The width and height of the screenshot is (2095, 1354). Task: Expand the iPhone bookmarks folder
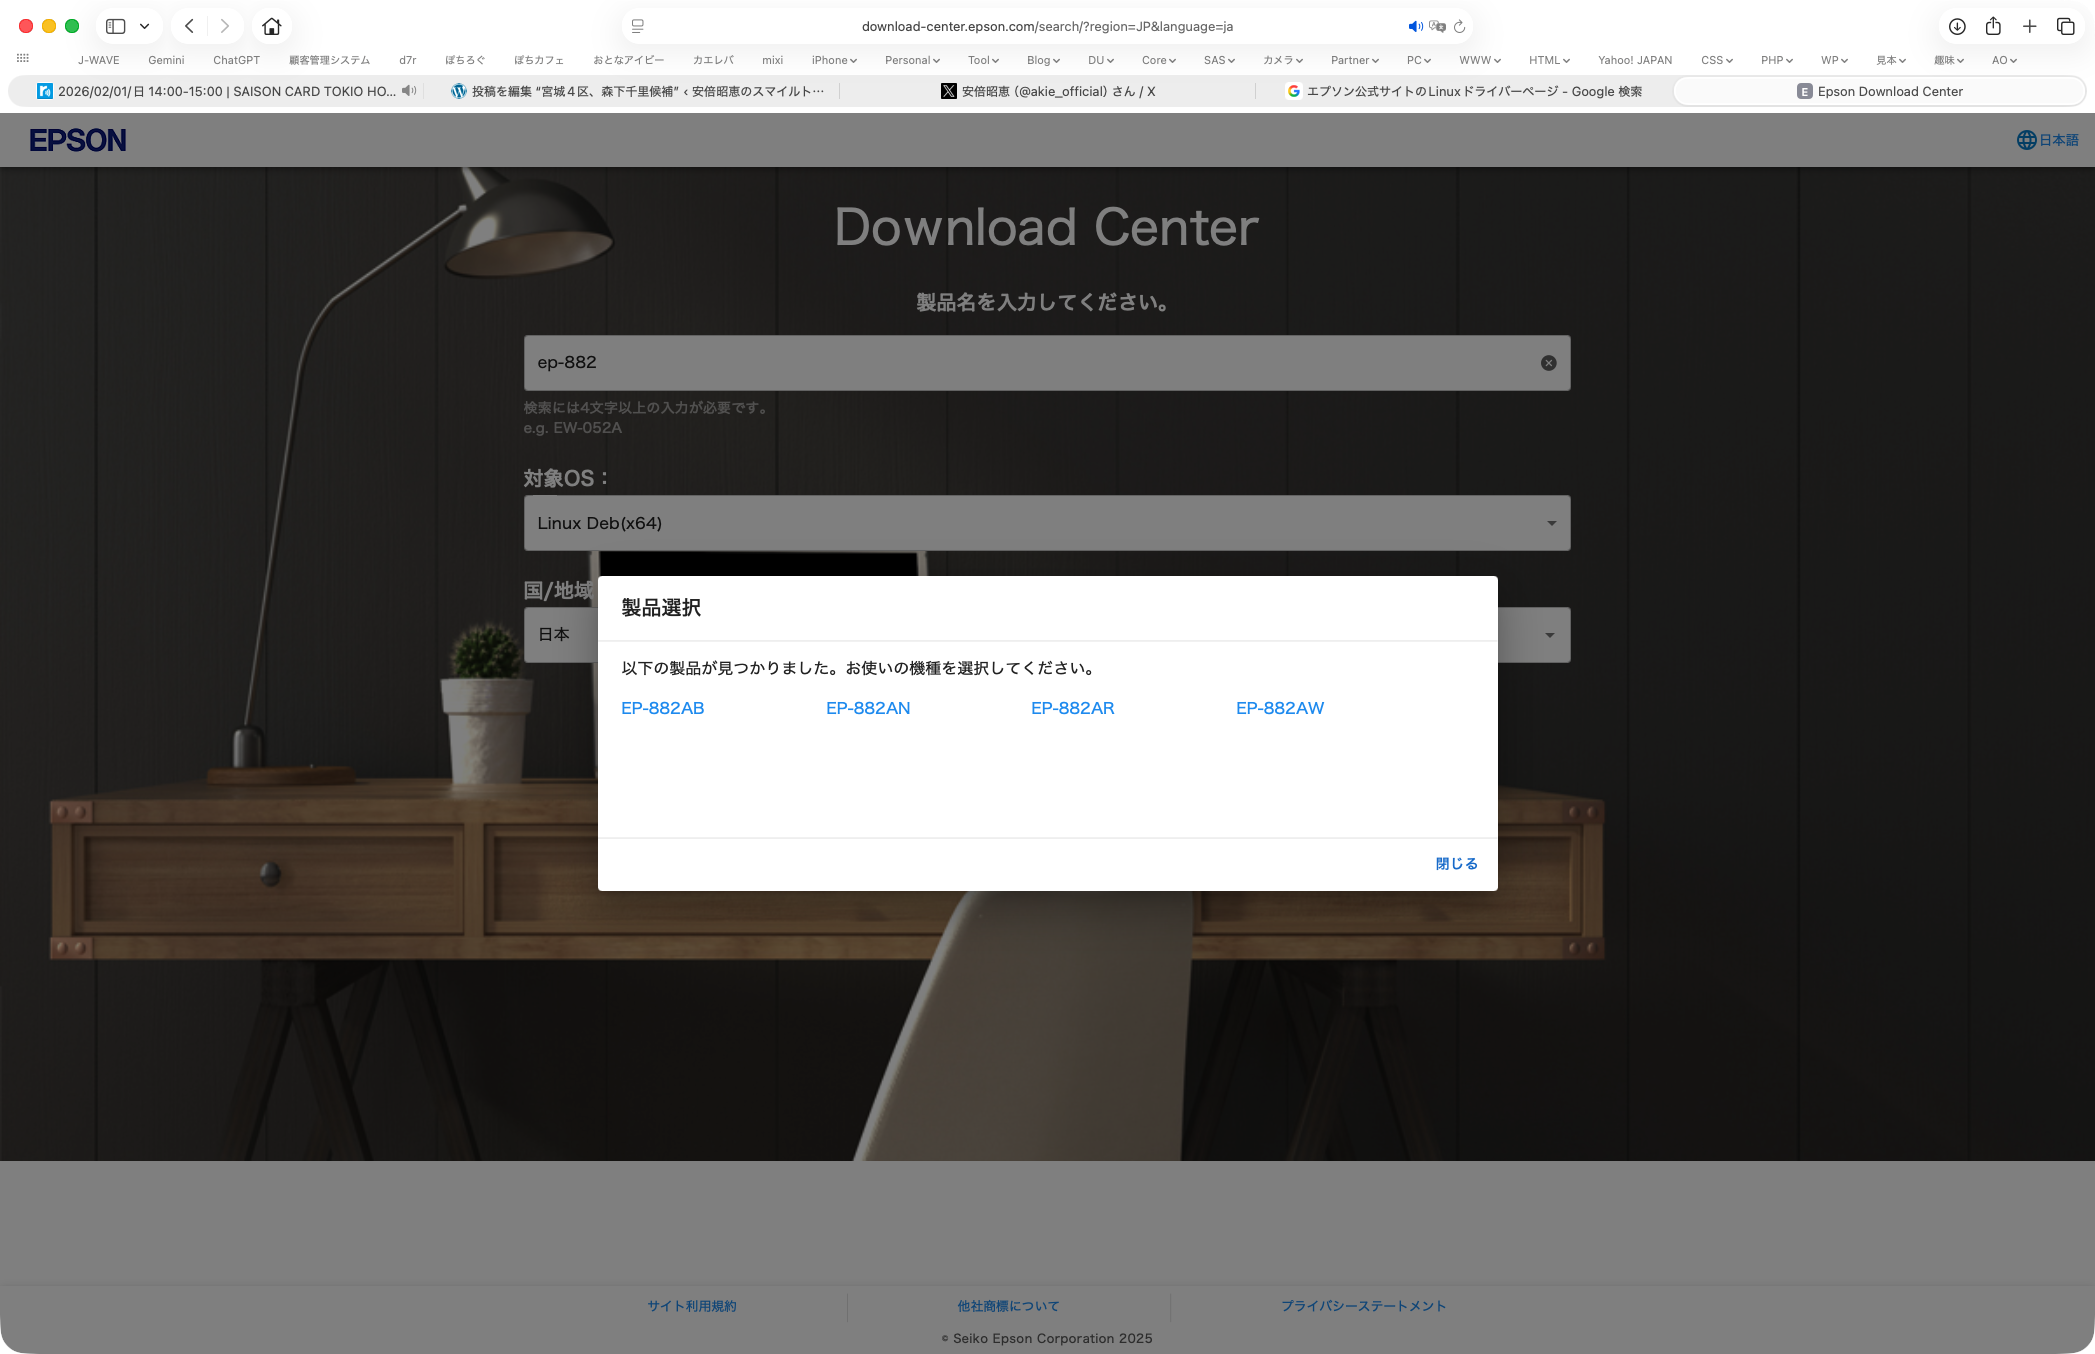coord(833,60)
